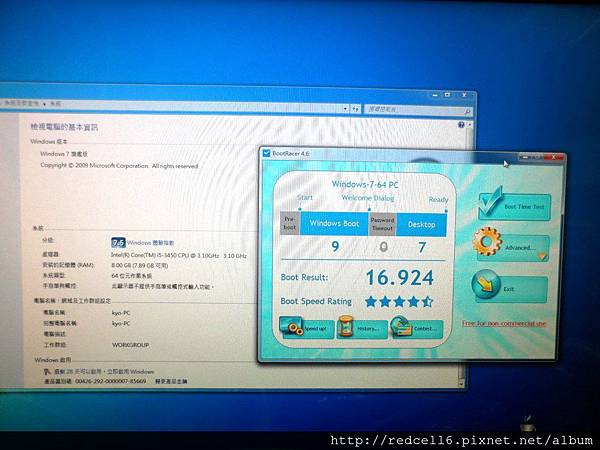
Task: Click the Windows Boot time value 9
Action: point(335,246)
